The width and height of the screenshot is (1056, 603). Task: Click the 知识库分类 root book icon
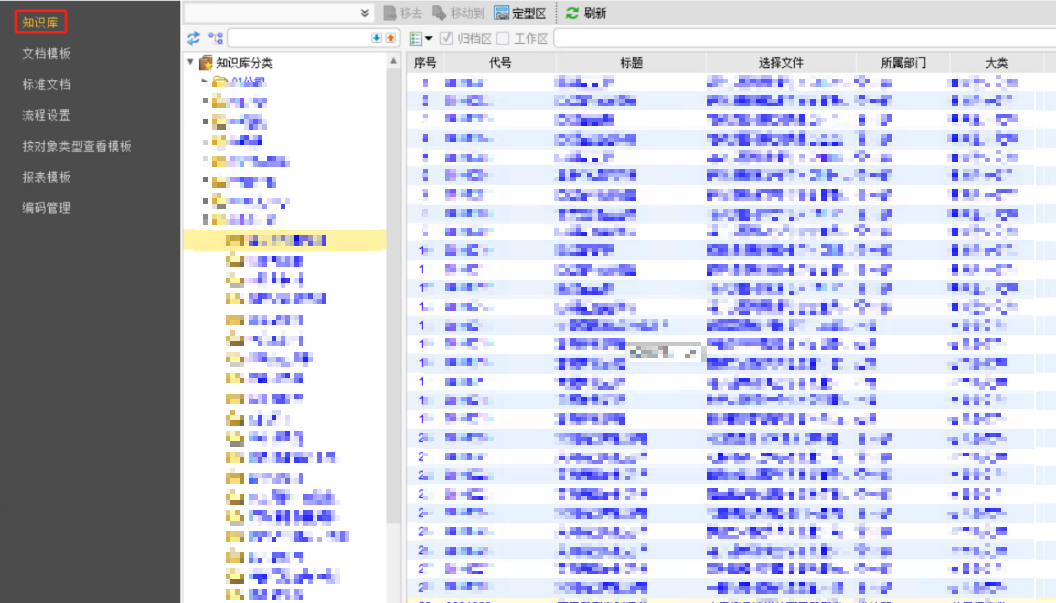(x=206, y=63)
